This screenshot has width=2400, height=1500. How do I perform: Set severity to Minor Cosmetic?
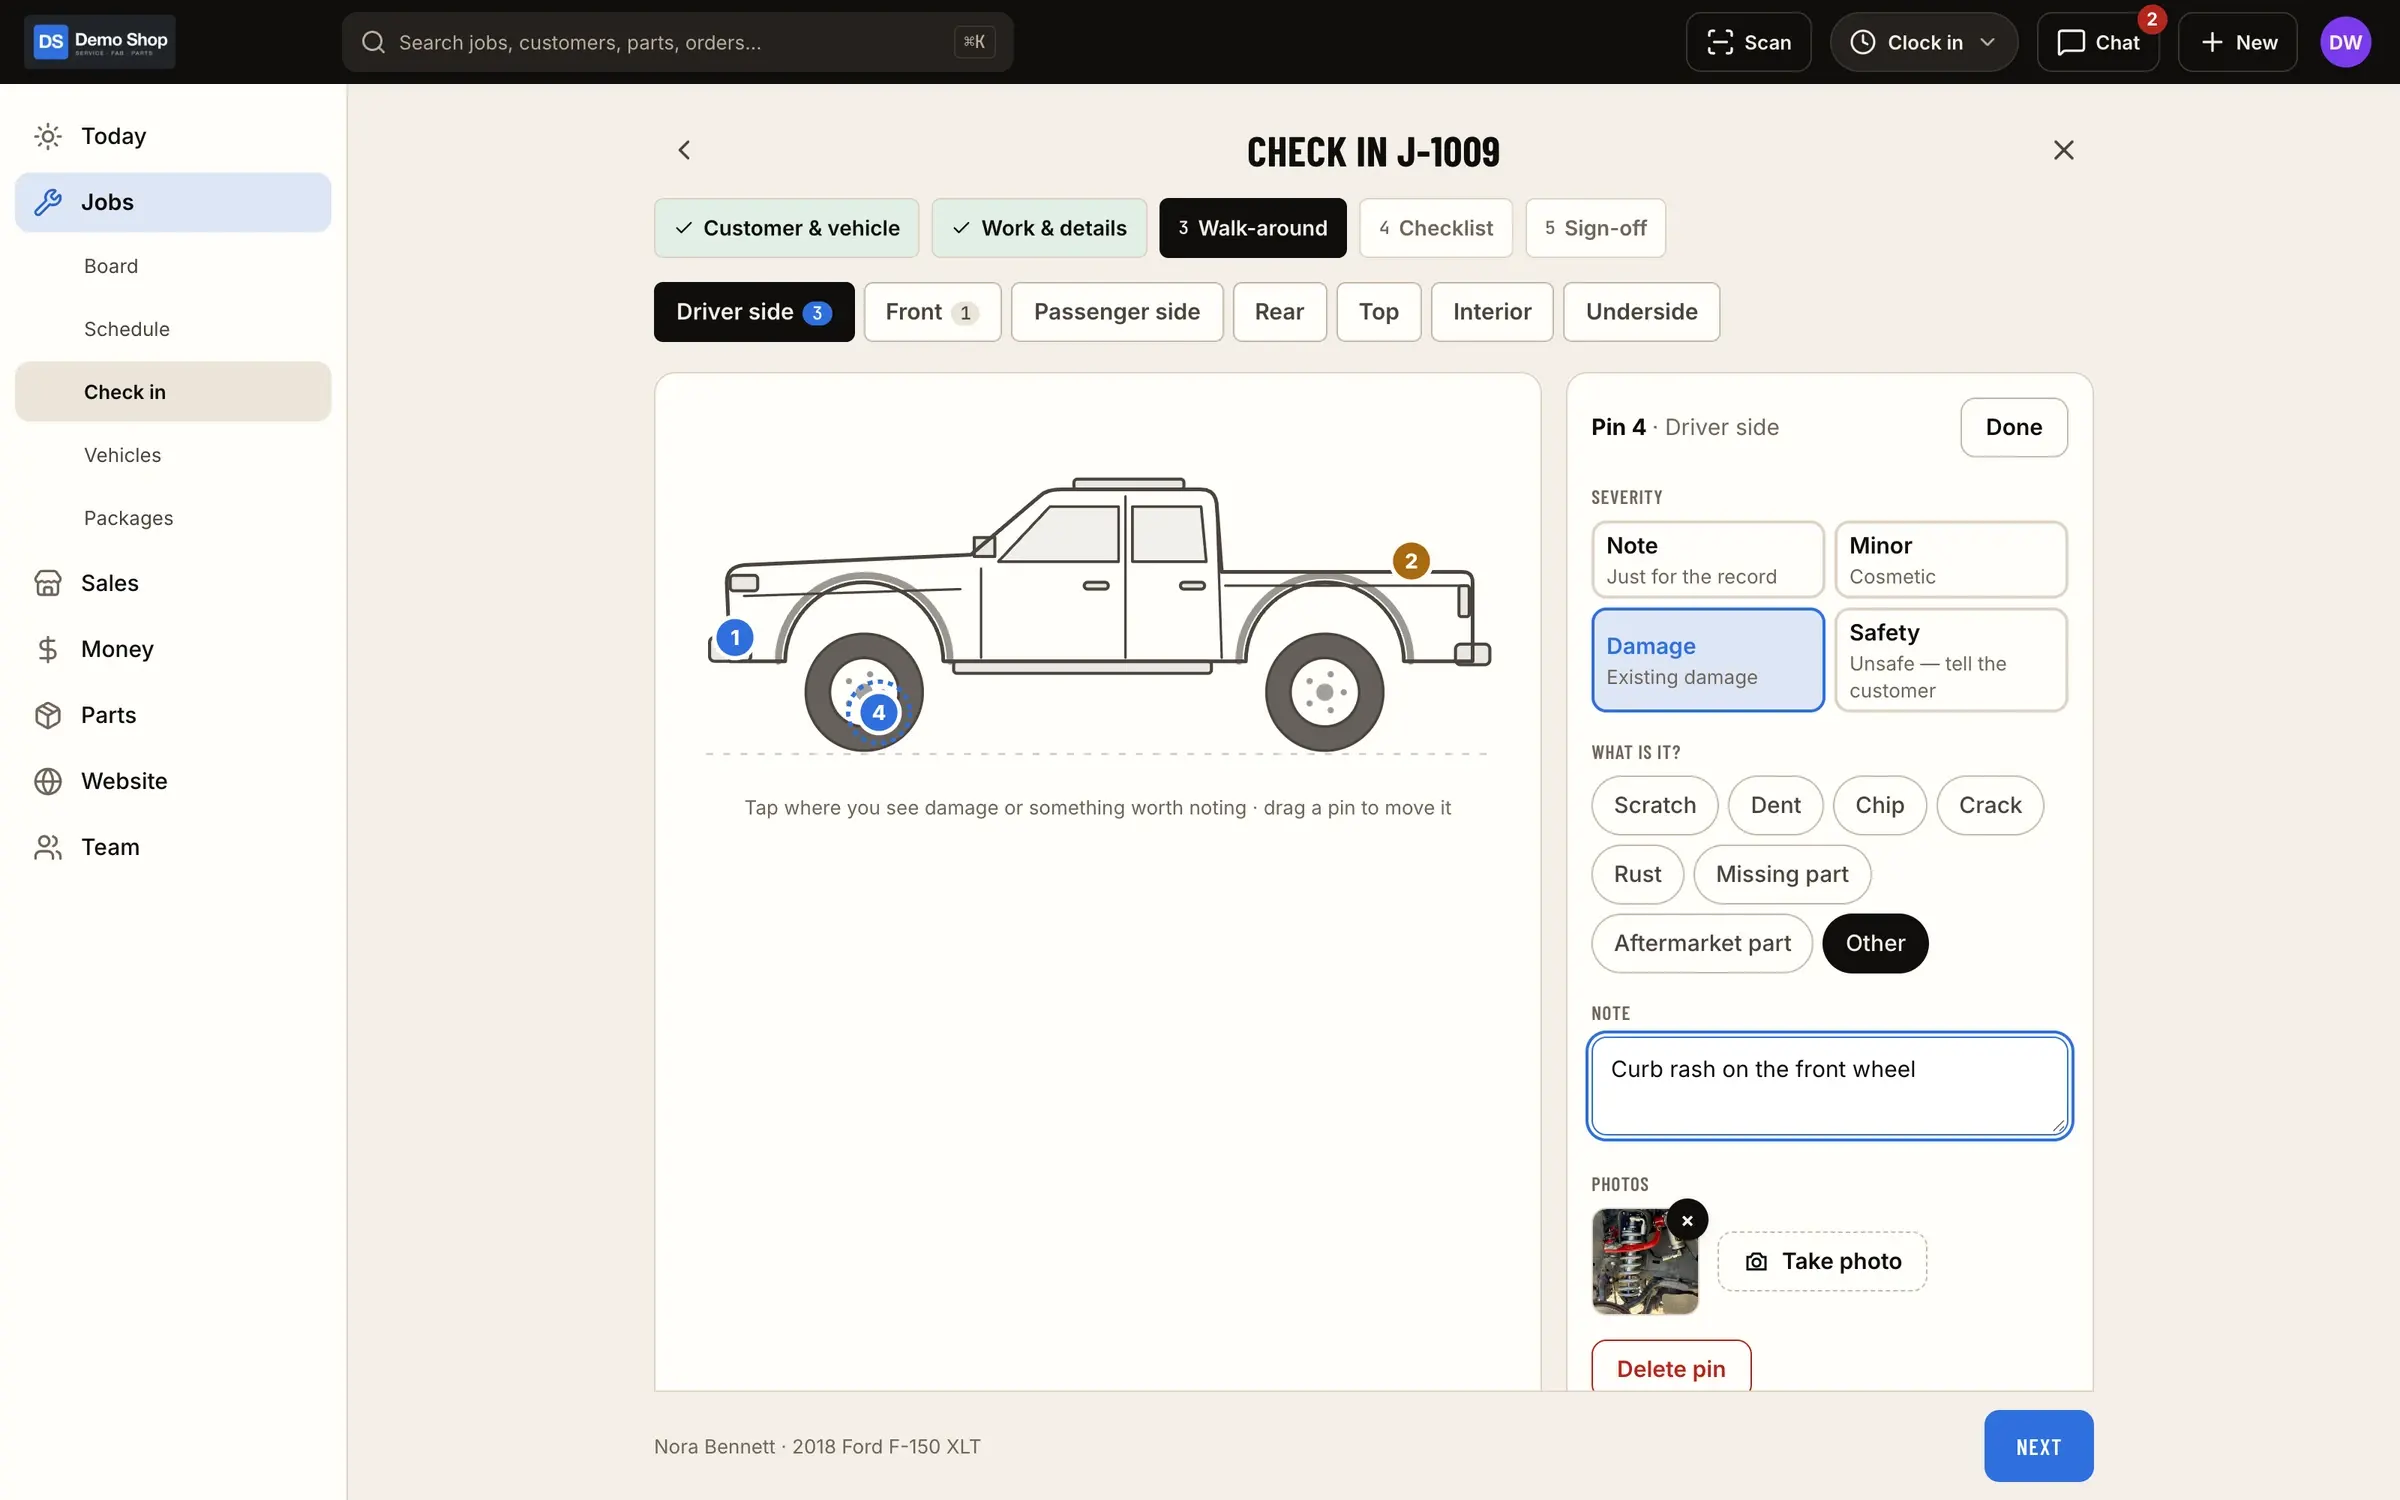(x=1950, y=560)
